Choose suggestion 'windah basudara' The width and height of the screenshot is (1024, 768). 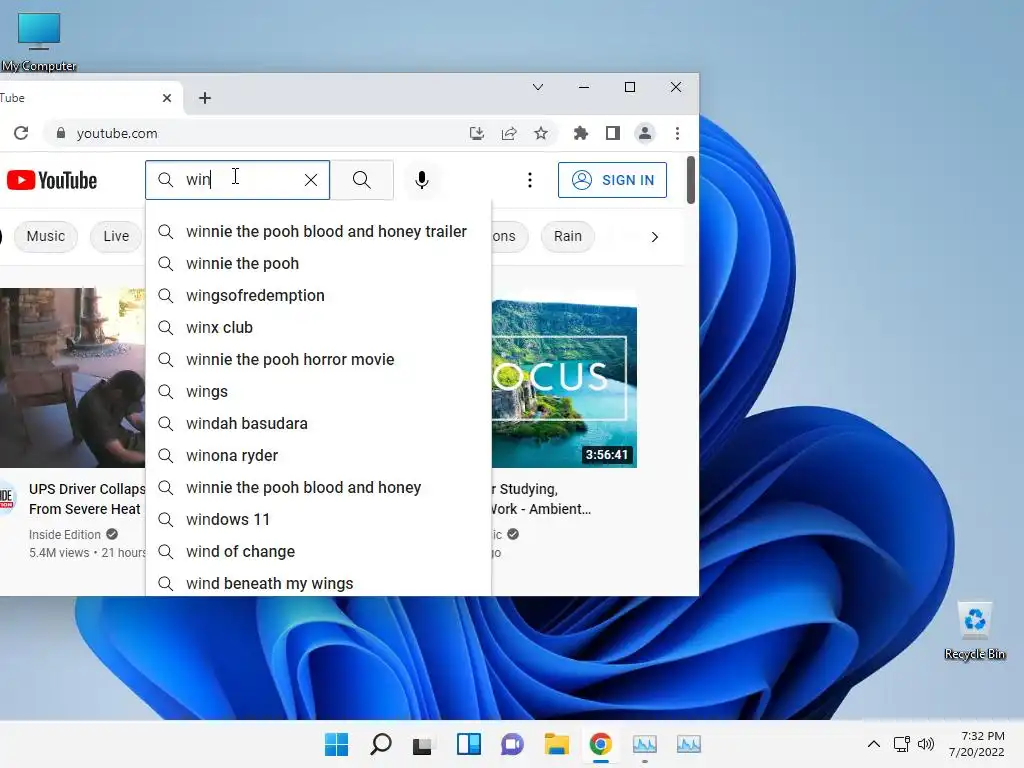(x=319, y=423)
